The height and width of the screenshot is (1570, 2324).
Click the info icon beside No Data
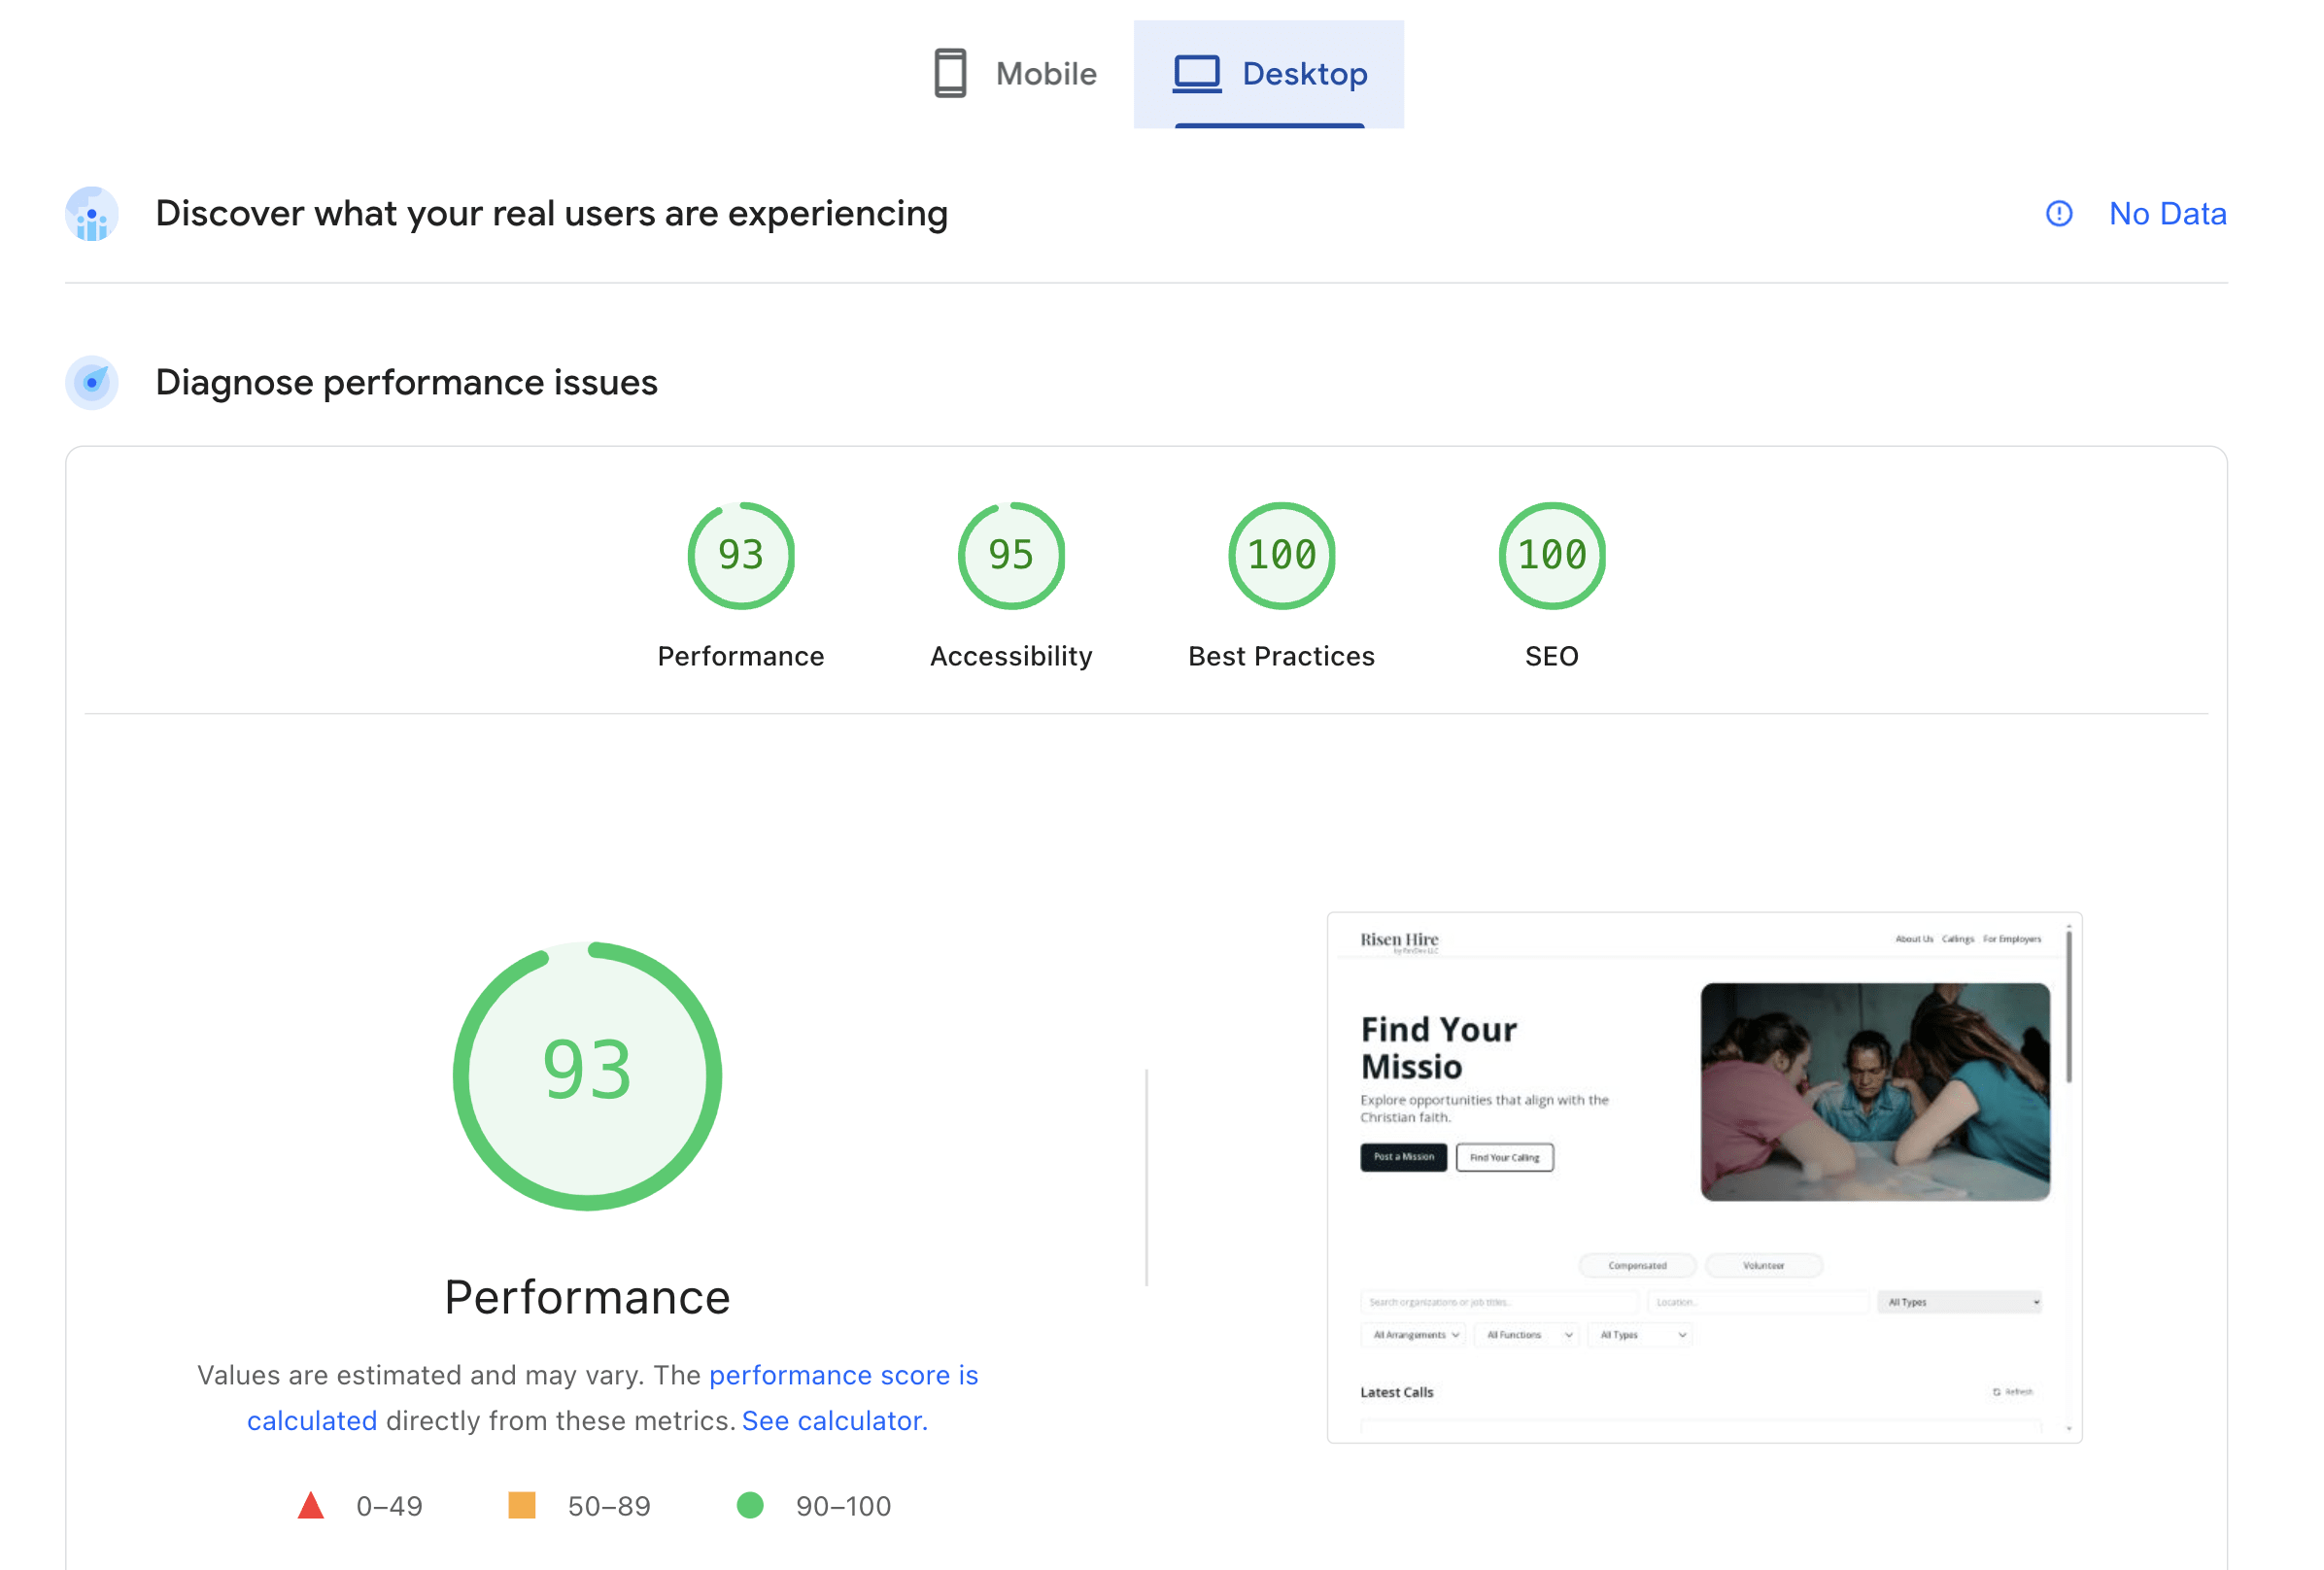[2059, 213]
